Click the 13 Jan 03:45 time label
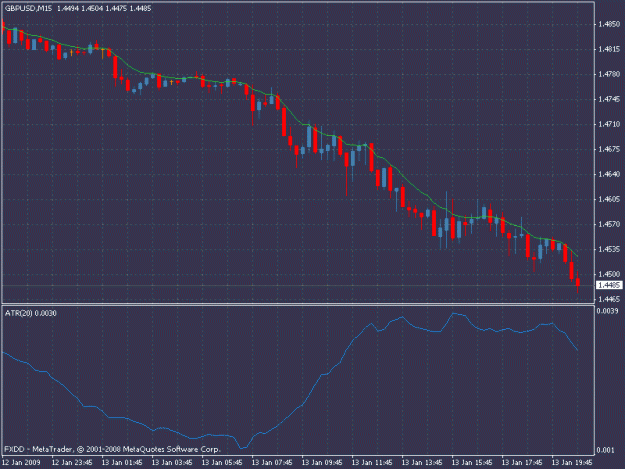 click(x=172, y=462)
